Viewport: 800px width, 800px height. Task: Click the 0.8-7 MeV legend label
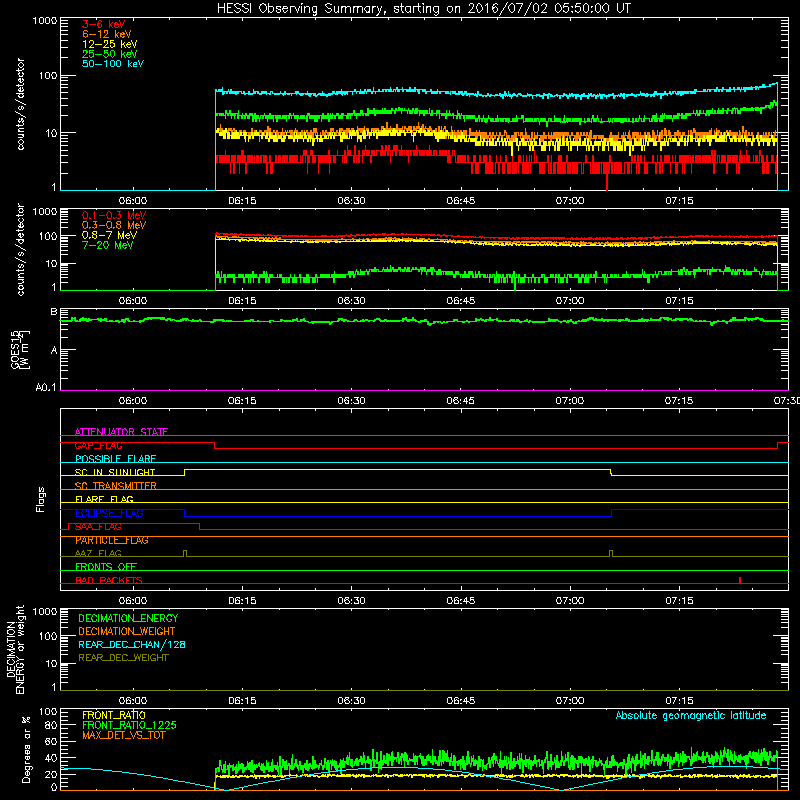[x=109, y=235]
